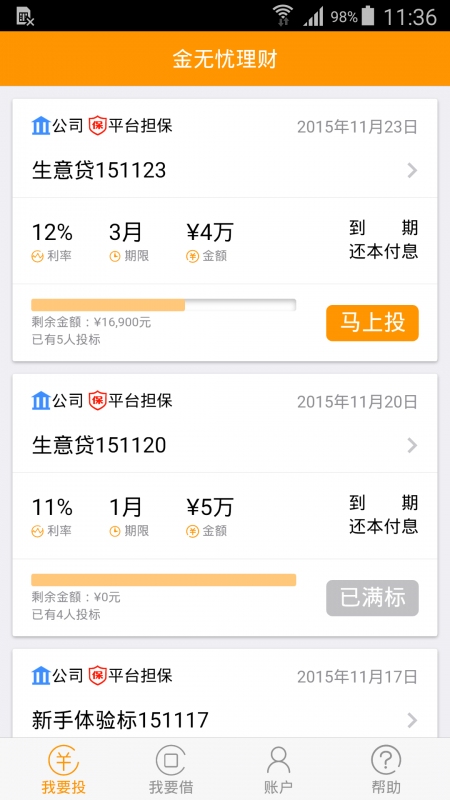450x800 pixels.
Task: Tap the 利率 rate icon under 12%
Action: click(37, 256)
